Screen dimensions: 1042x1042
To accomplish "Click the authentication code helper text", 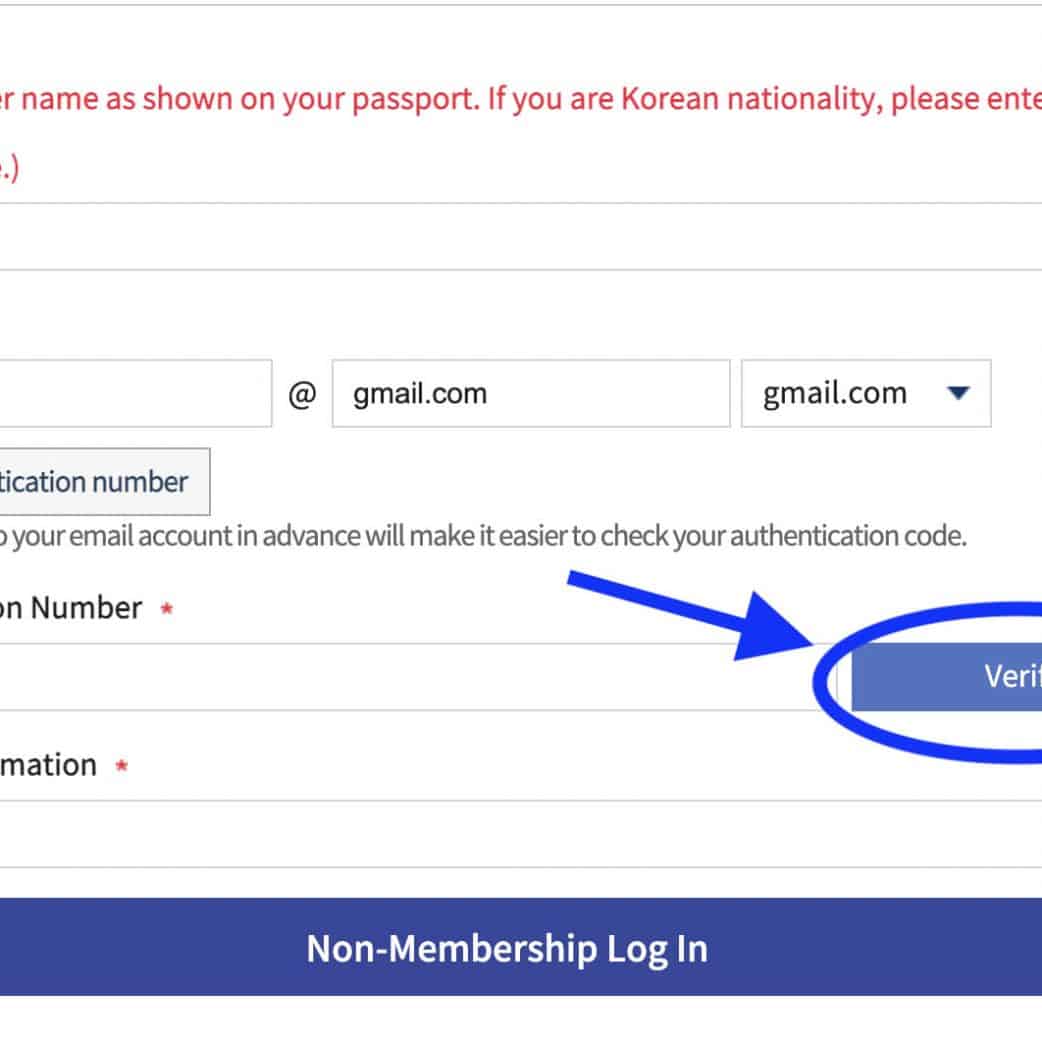I will 480,536.
